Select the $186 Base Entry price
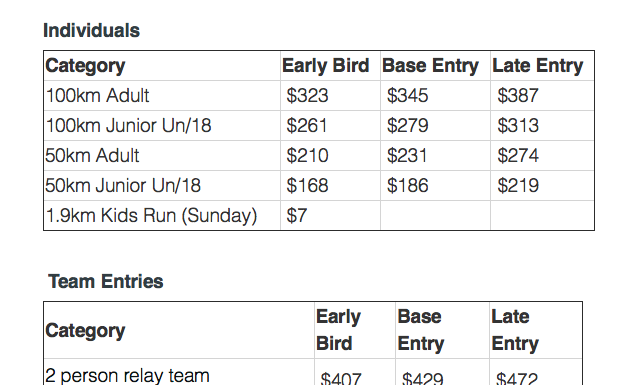The height and width of the screenshot is (385, 618). click(407, 186)
